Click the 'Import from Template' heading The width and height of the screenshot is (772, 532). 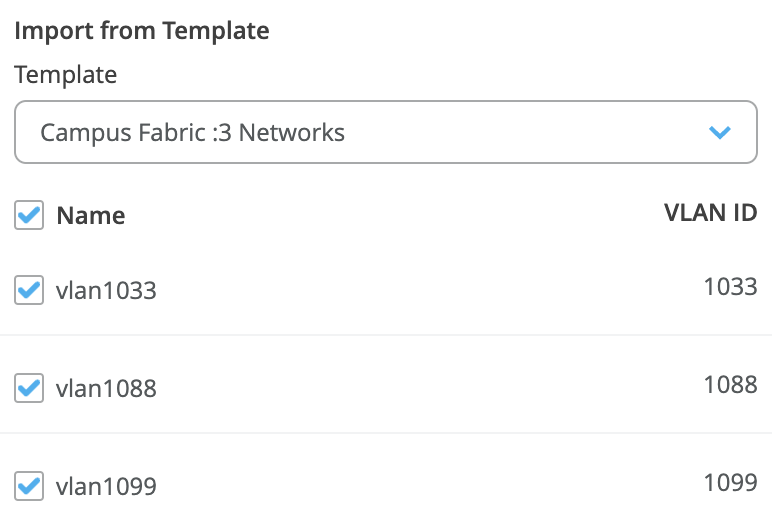(x=142, y=31)
